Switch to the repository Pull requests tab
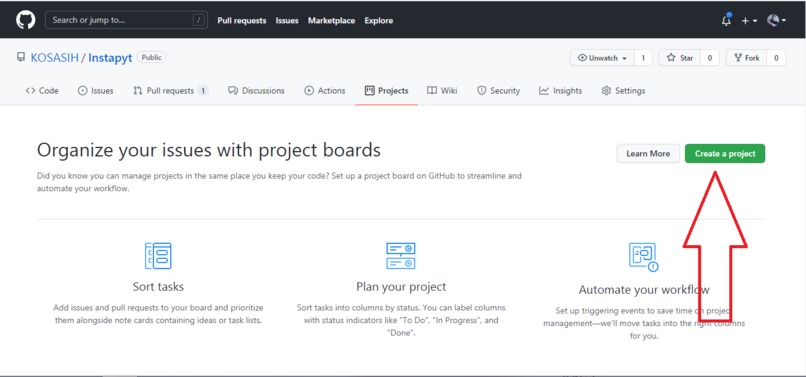 (171, 91)
